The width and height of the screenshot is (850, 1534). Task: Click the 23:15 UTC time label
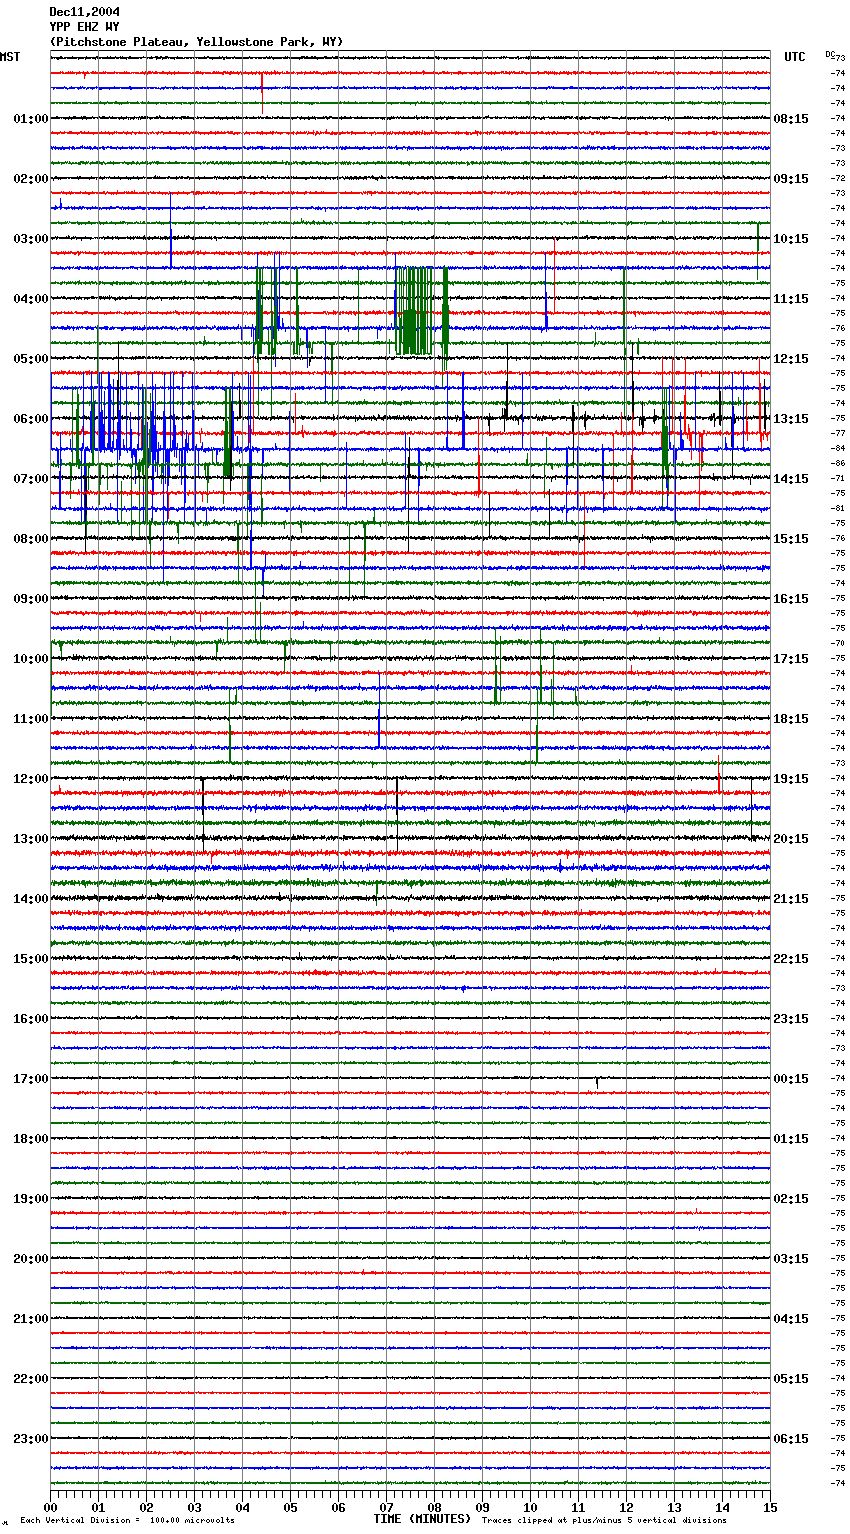coord(791,1019)
